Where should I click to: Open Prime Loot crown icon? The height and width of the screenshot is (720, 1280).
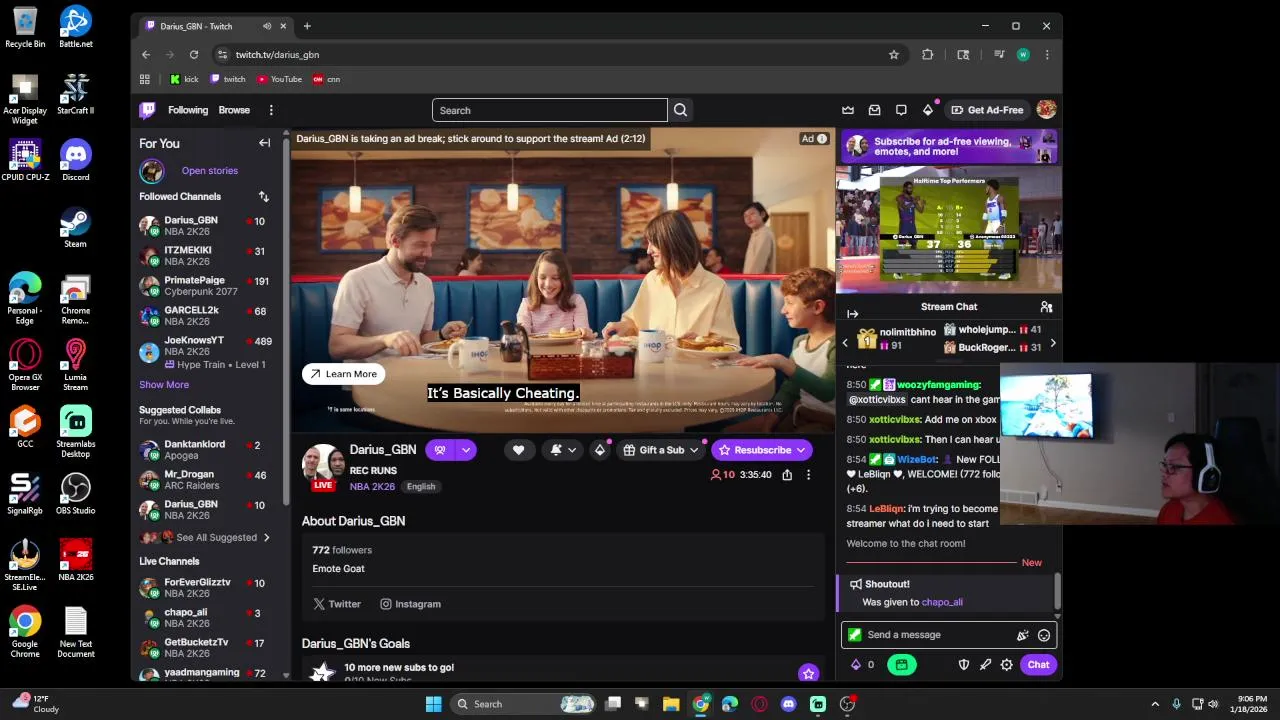(x=848, y=110)
